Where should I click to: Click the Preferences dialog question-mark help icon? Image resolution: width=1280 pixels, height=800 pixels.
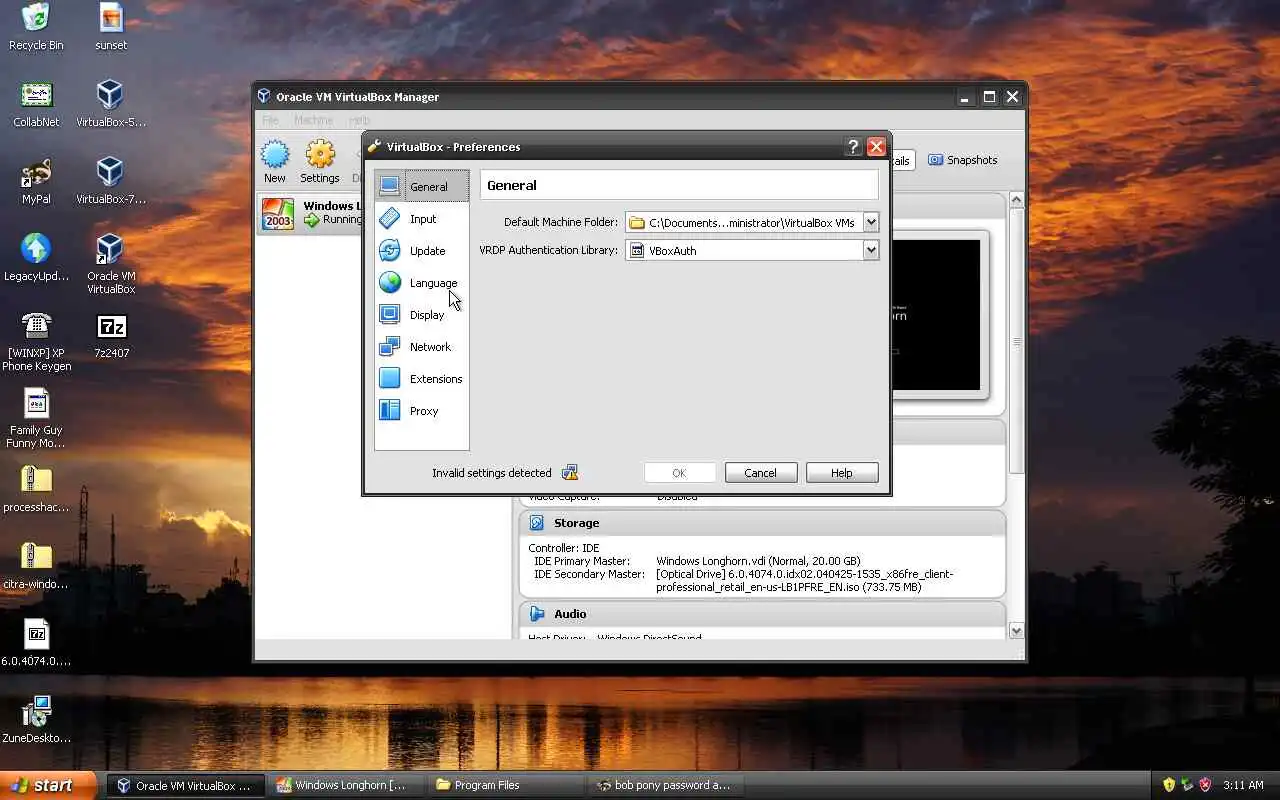pos(853,146)
